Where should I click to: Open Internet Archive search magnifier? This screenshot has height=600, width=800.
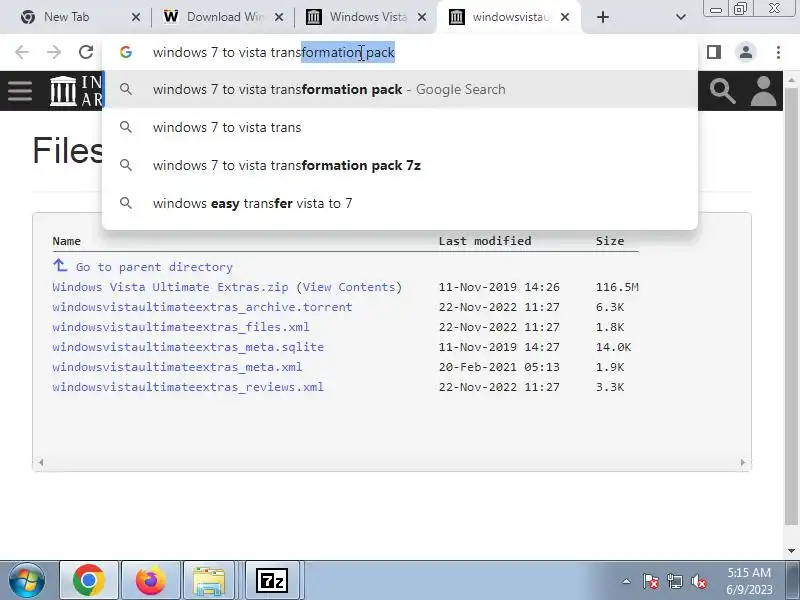point(722,91)
